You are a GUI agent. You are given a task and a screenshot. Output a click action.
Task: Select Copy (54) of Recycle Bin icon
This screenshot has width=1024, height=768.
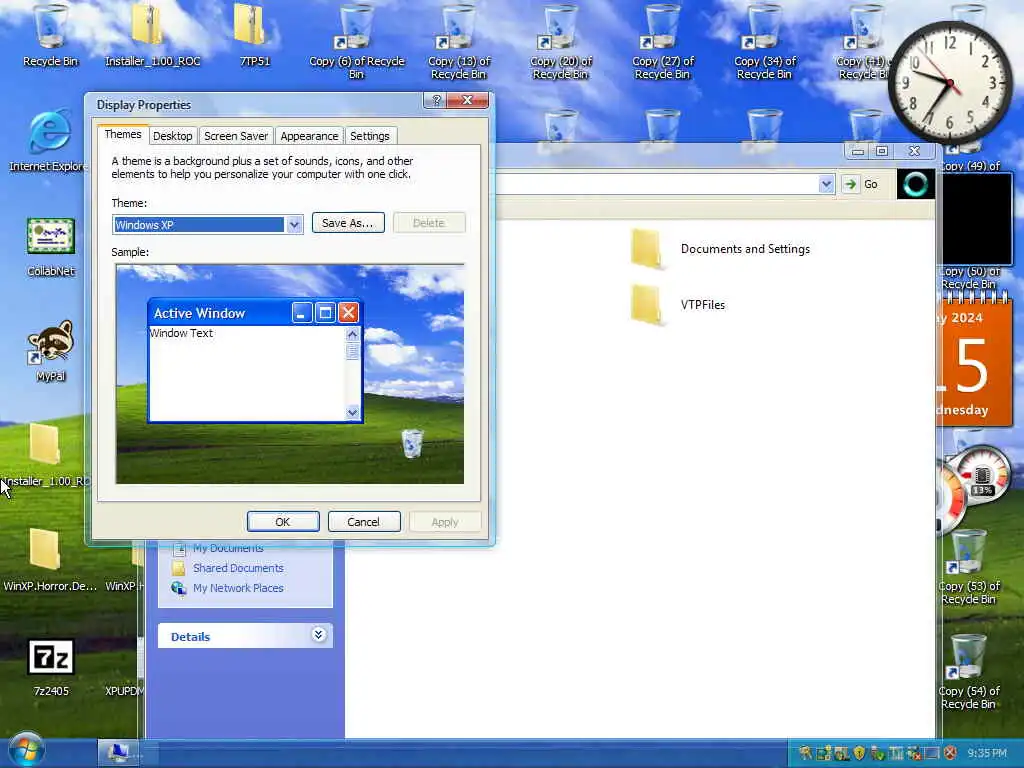tap(968, 673)
